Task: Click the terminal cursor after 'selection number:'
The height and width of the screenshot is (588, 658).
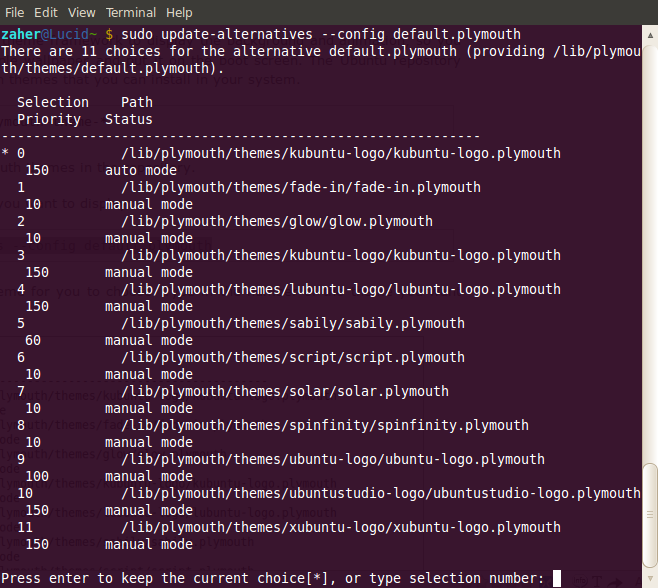Action: click(x=557, y=578)
